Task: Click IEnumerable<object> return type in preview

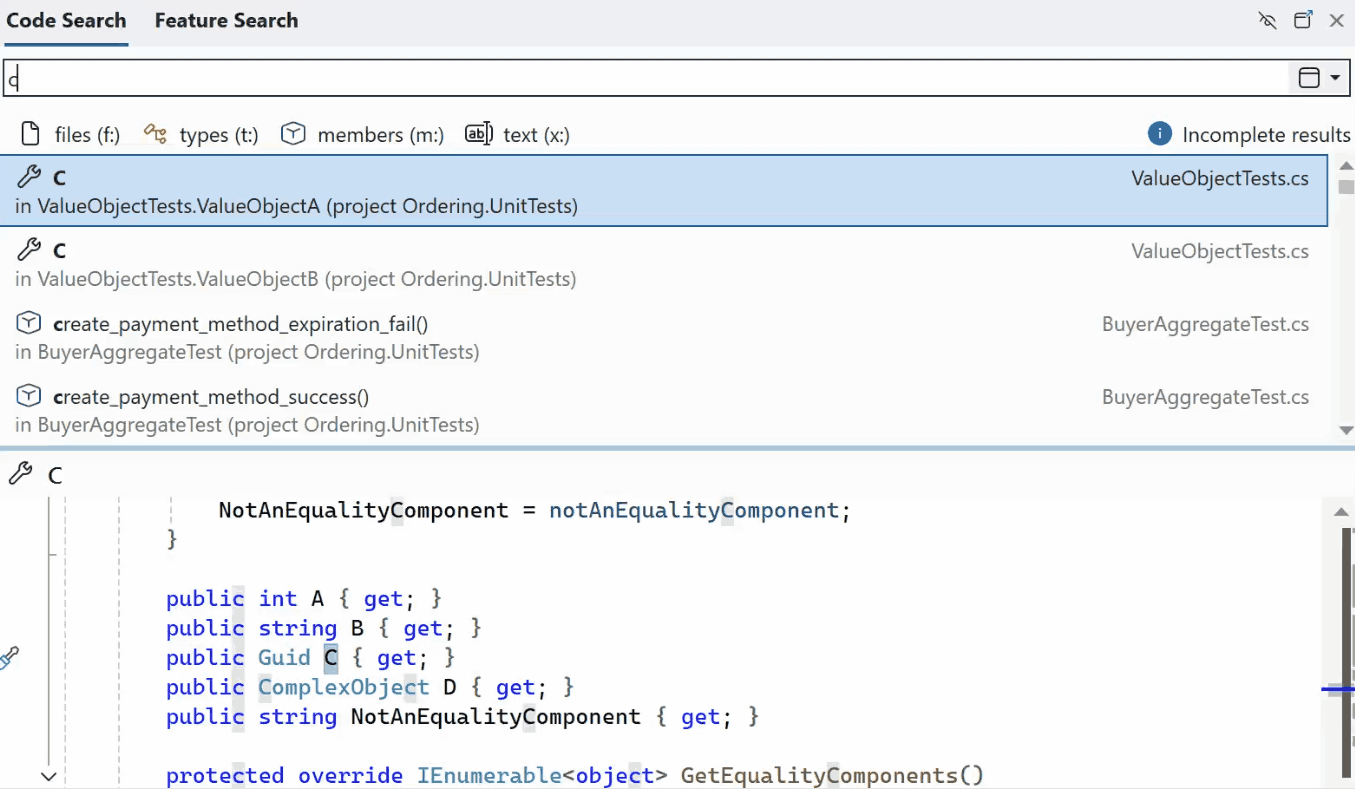Action: pyautogui.click(x=542, y=775)
